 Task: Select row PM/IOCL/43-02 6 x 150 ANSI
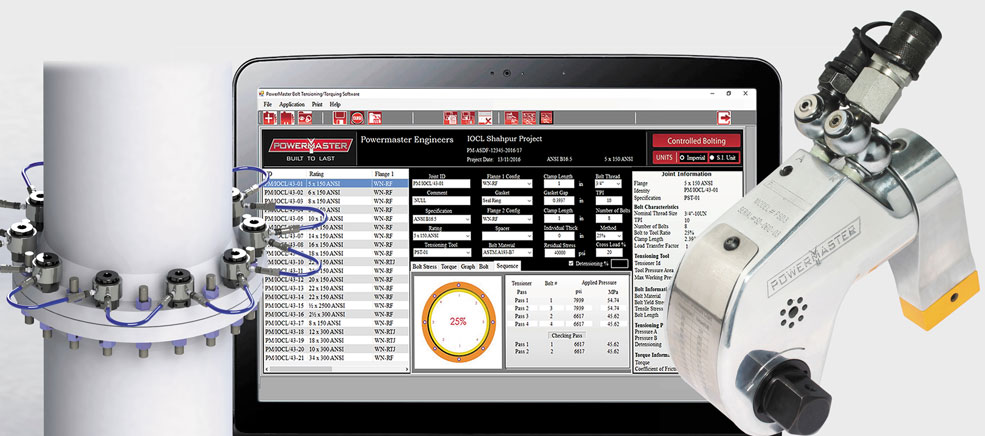337,192
